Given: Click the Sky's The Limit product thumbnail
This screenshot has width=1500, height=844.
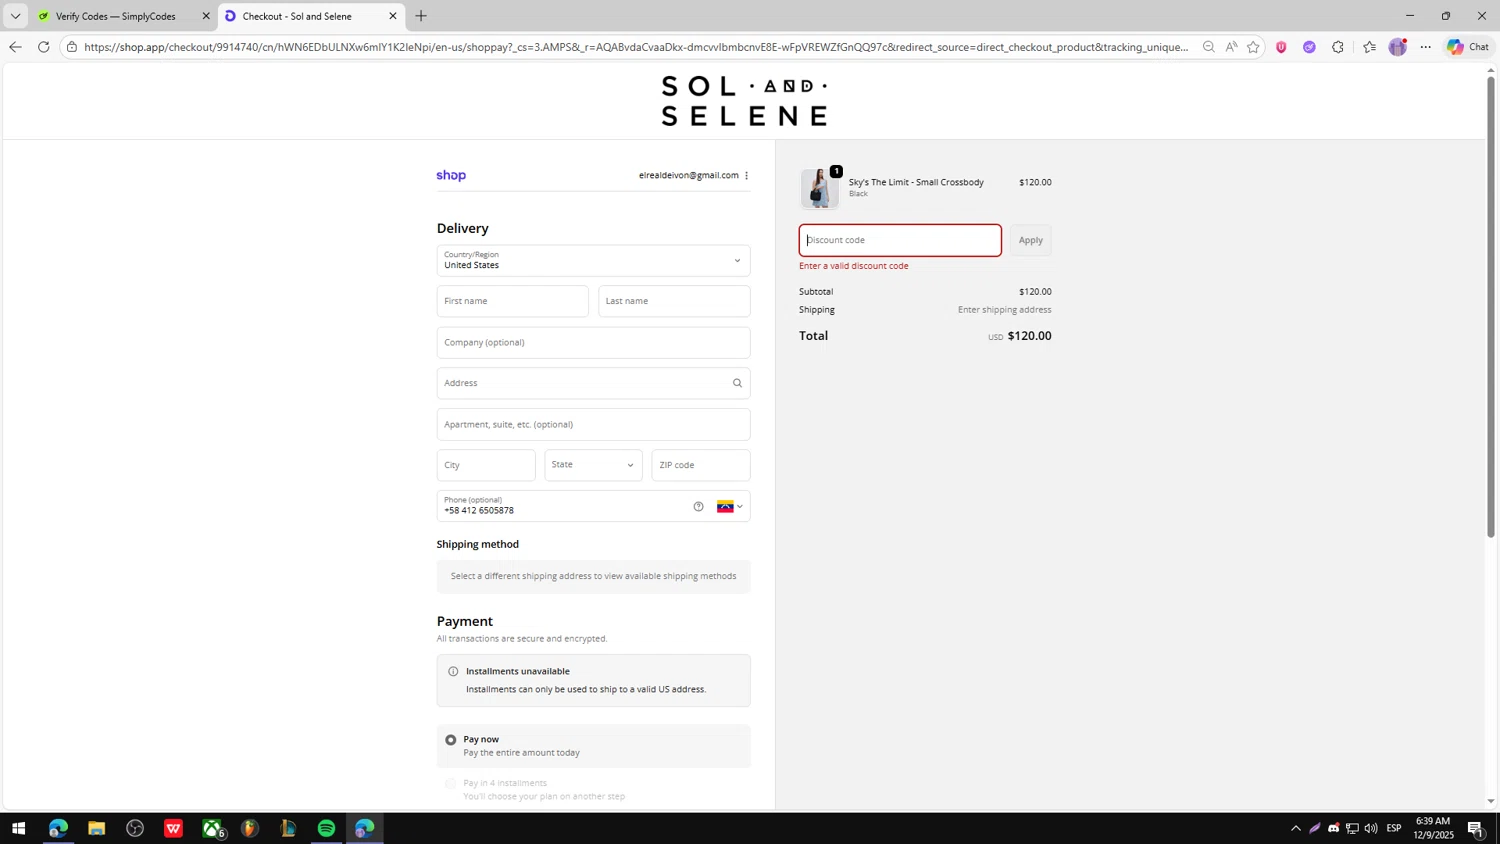Looking at the screenshot, I should (819, 188).
